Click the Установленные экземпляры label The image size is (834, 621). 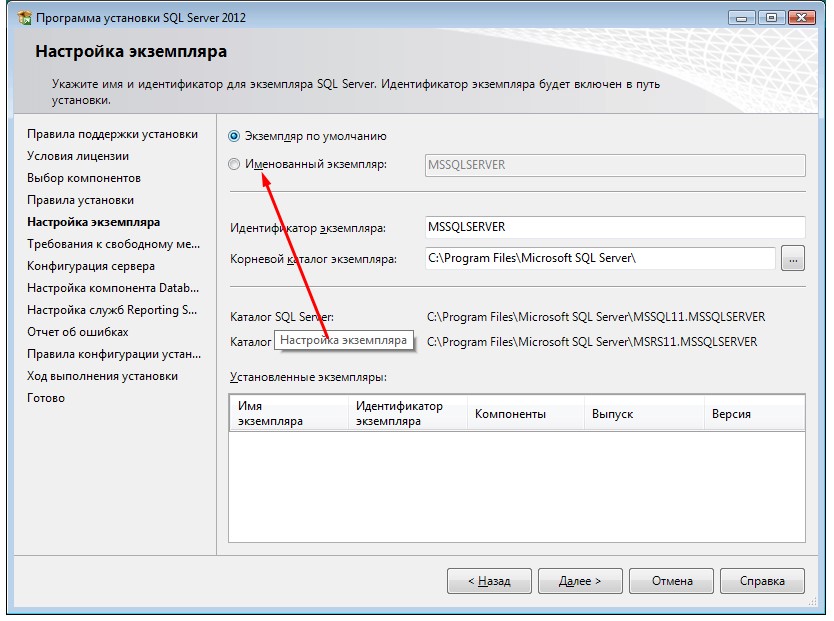point(308,377)
